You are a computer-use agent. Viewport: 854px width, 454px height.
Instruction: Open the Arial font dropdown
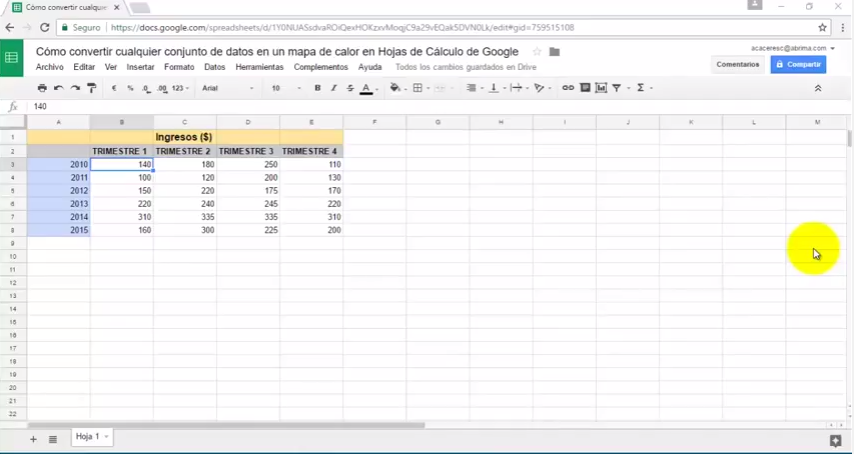click(228, 88)
